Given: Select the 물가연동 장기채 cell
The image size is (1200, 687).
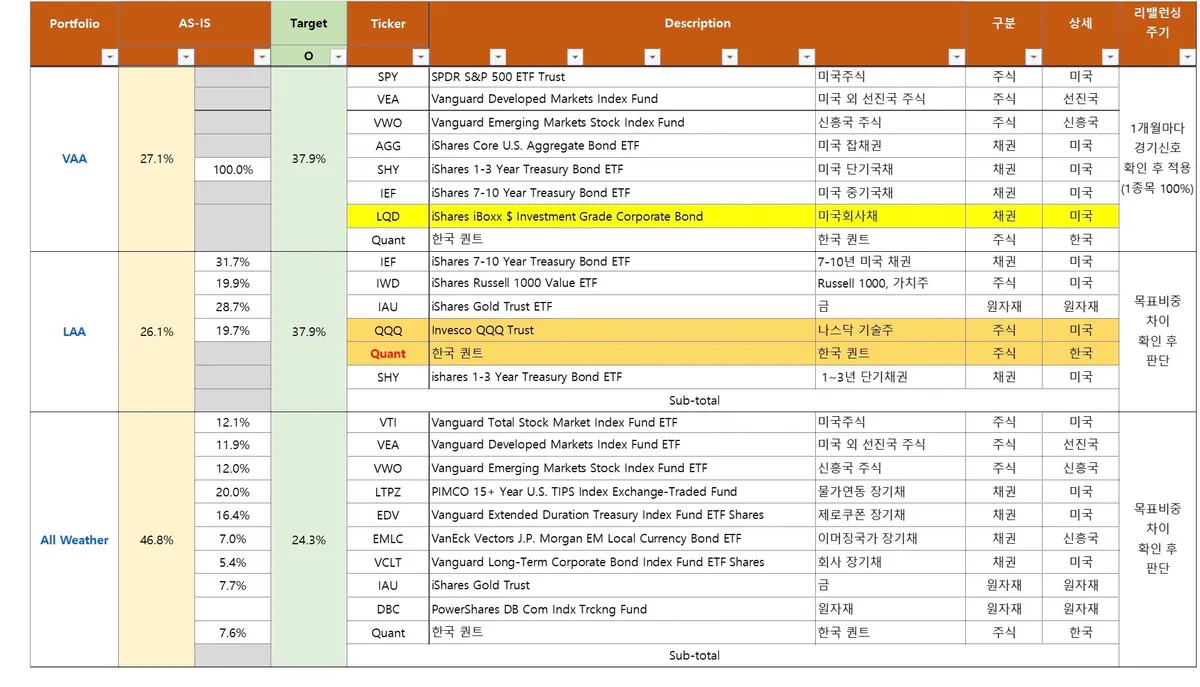Looking at the screenshot, I should click(x=890, y=492).
